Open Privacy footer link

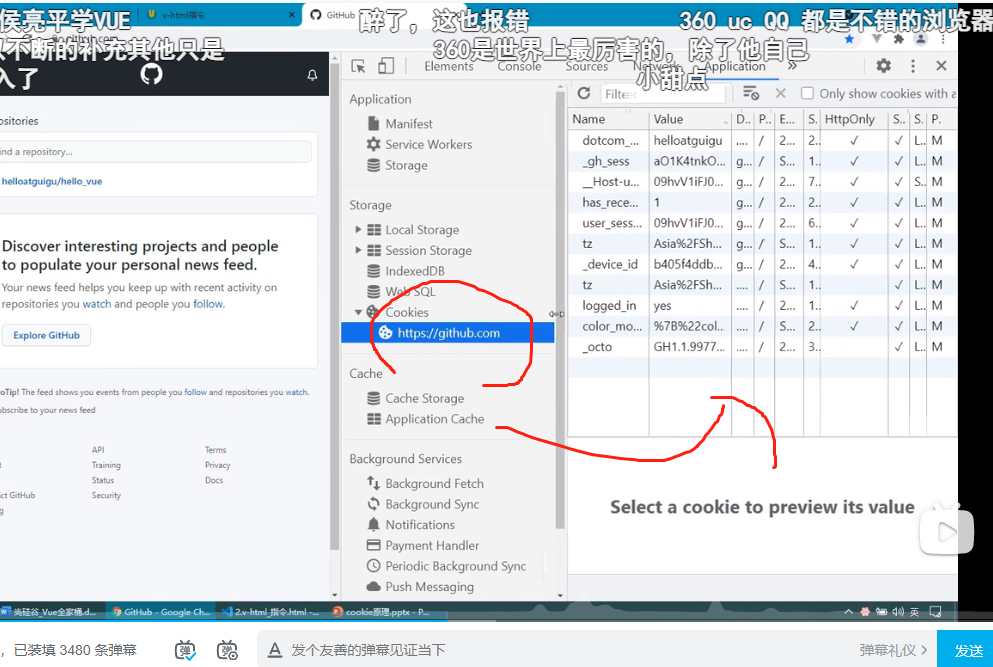(x=217, y=465)
